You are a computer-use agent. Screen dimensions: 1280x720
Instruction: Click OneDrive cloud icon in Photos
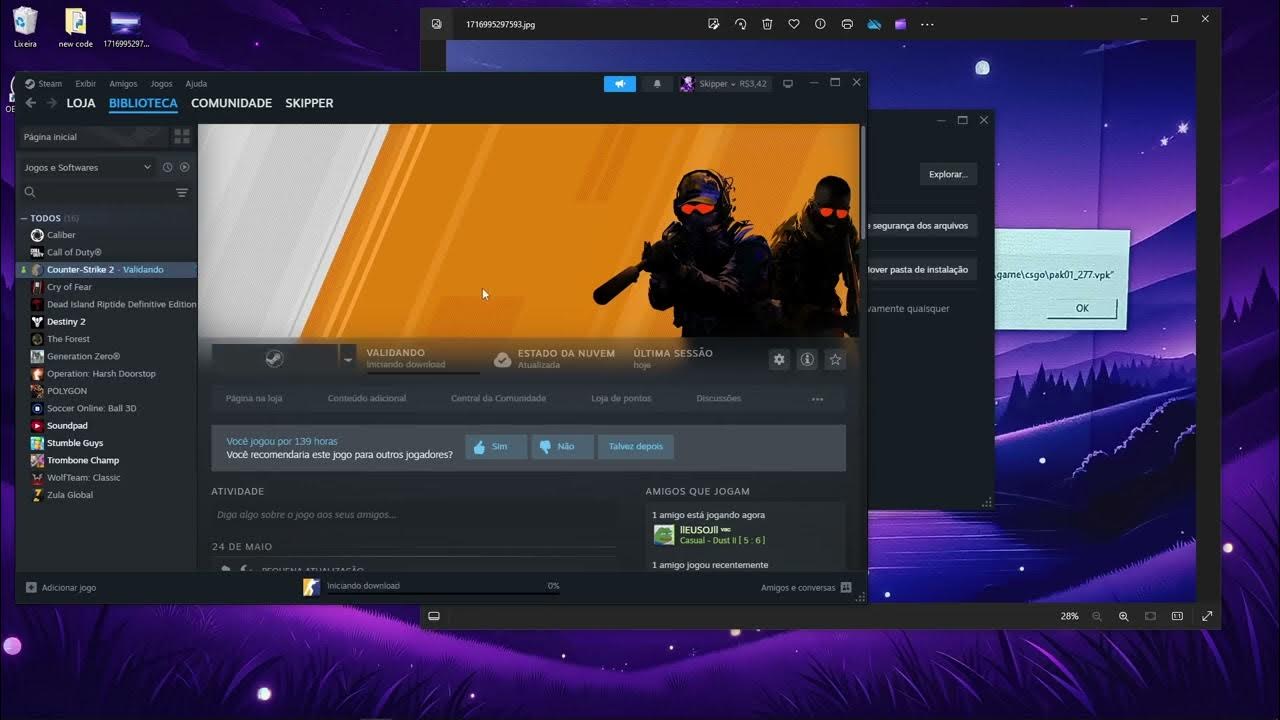pyautogui.click(x=874, y=24)
